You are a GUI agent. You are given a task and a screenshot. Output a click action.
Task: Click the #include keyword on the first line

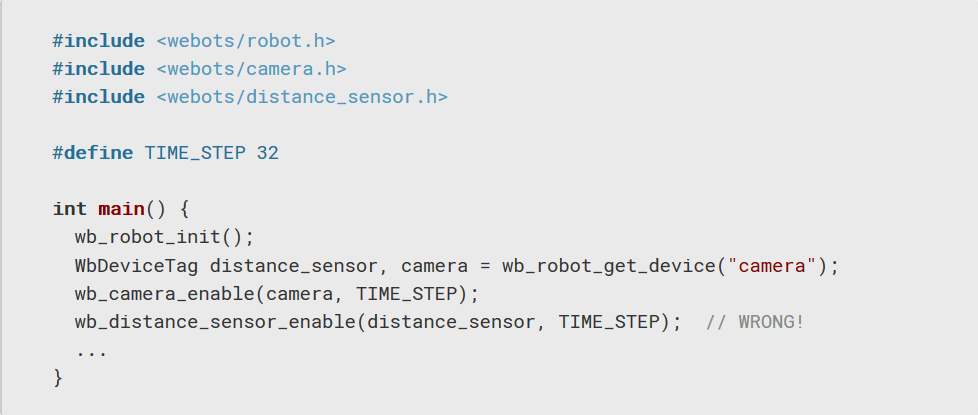98,41
